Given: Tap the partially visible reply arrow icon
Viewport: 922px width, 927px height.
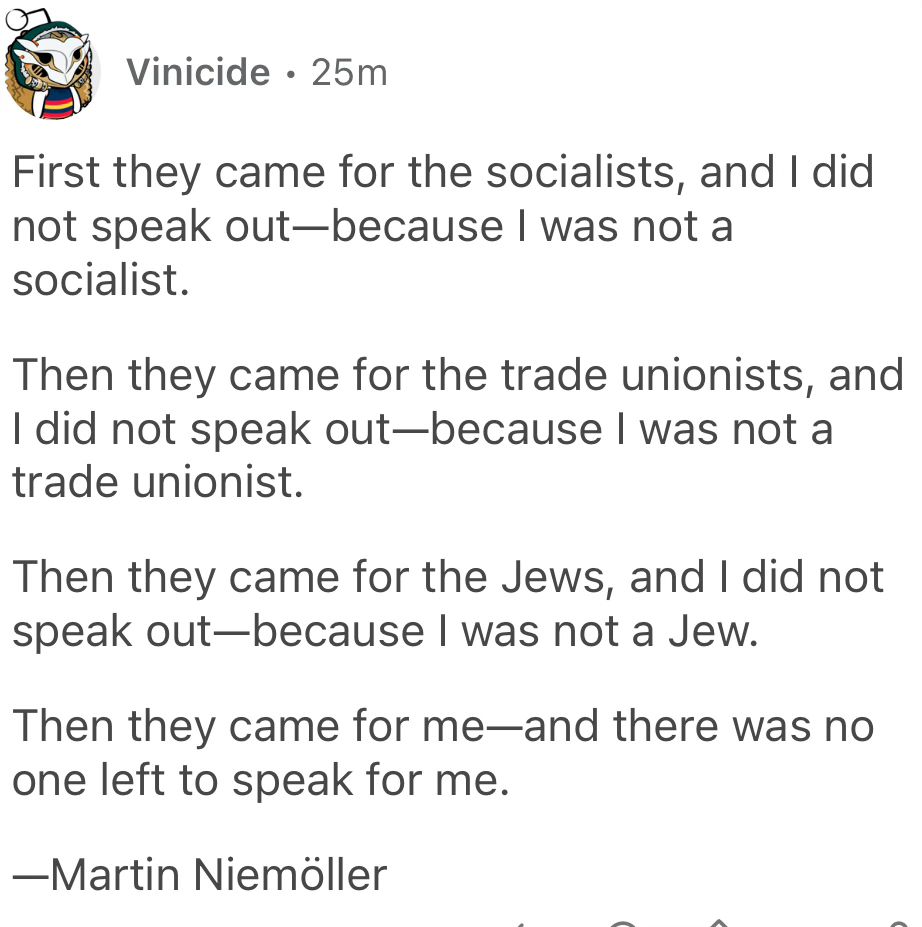Looking at the screenshot, I should tap(518, 925).
